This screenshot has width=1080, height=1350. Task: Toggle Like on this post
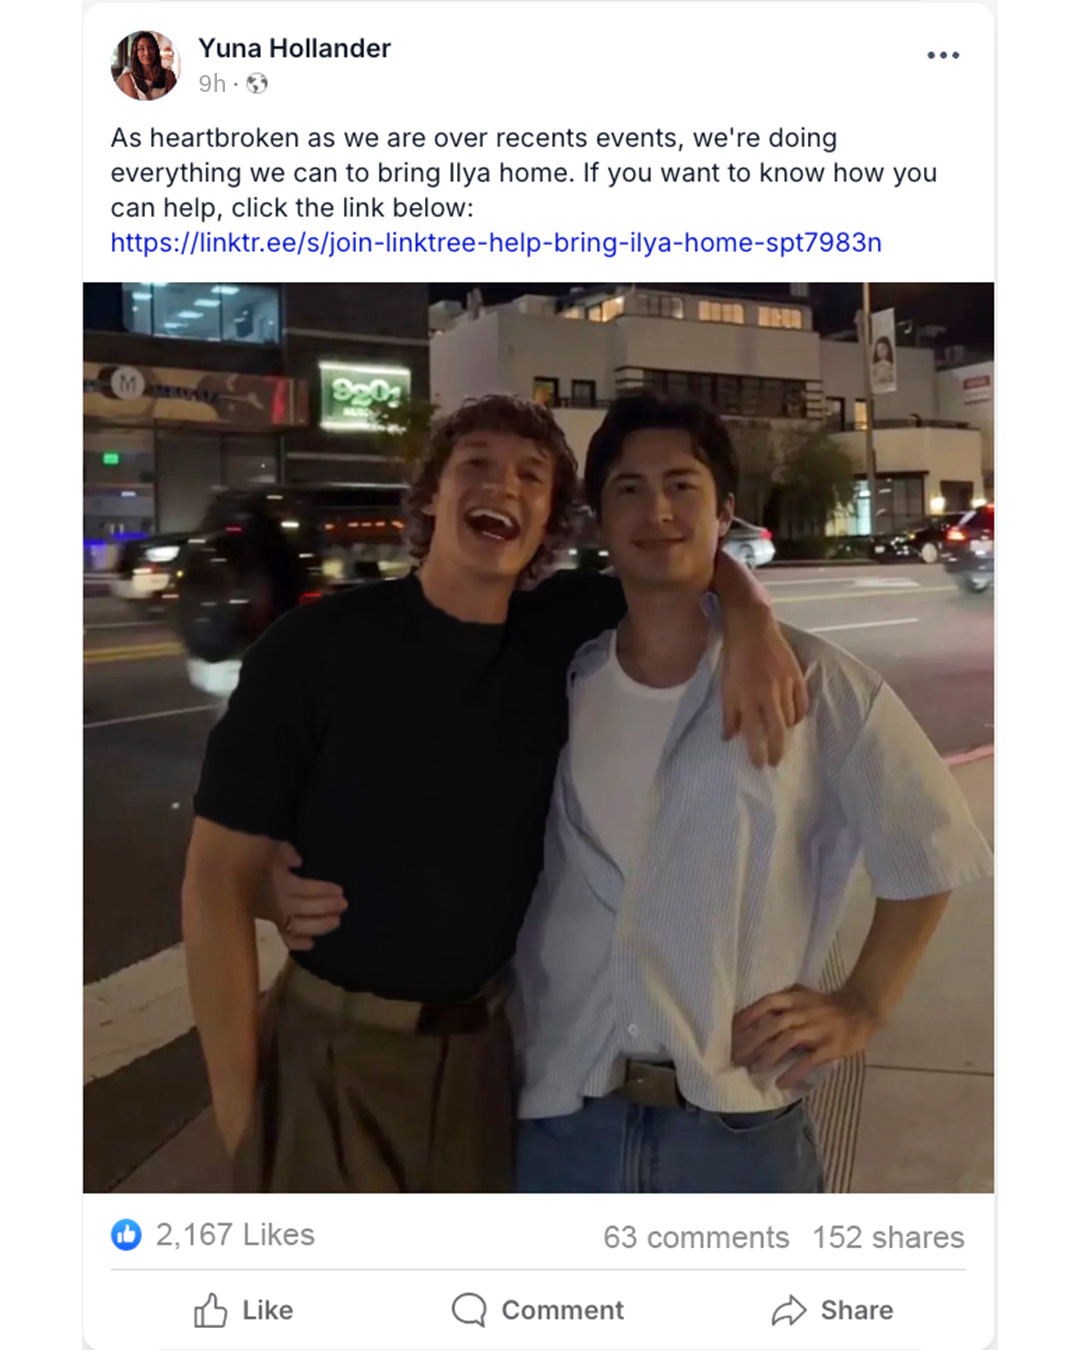[243, 1310]
